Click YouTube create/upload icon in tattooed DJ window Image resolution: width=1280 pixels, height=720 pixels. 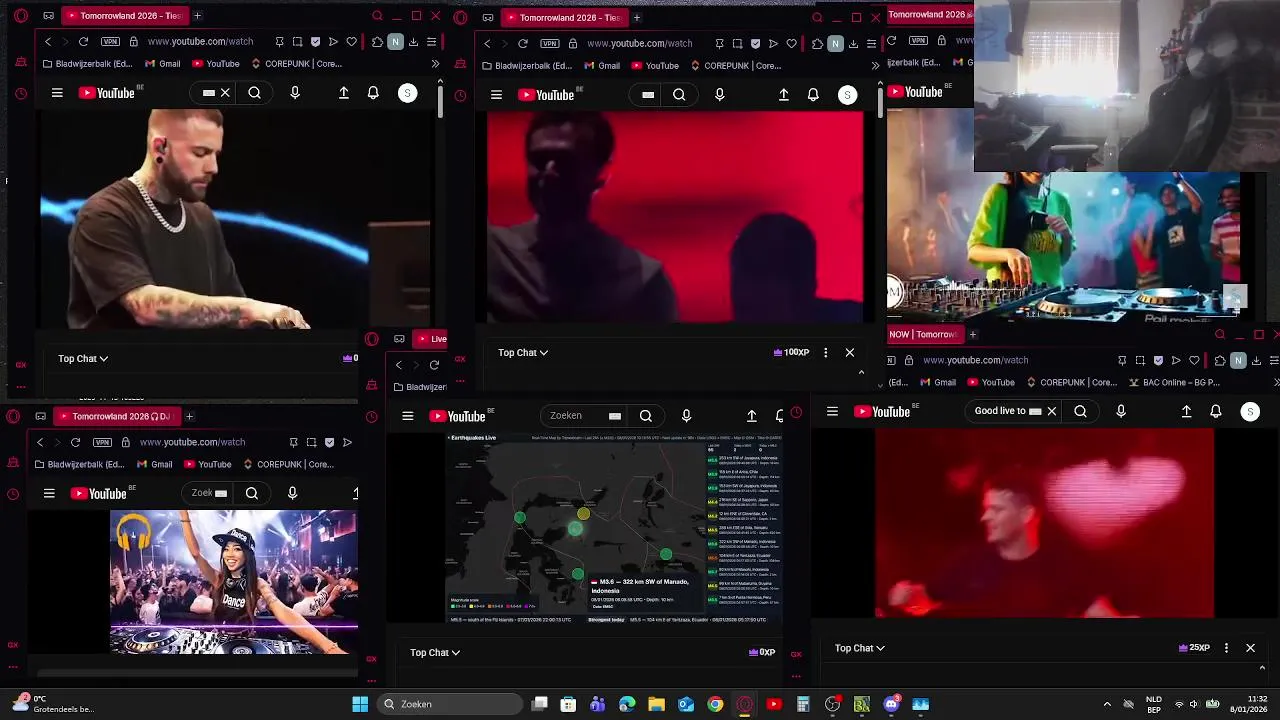(x=343, y=93)
